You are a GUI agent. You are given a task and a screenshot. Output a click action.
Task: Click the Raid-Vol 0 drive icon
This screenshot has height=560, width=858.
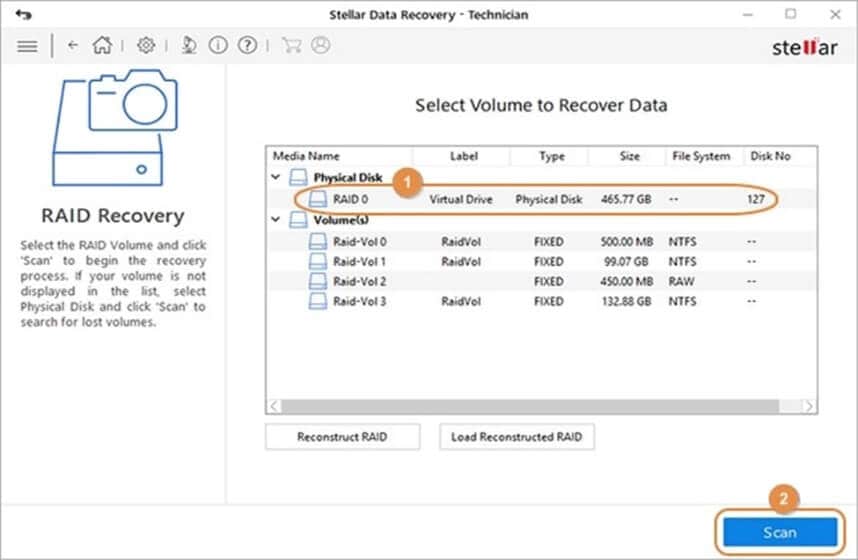point(318,241)
